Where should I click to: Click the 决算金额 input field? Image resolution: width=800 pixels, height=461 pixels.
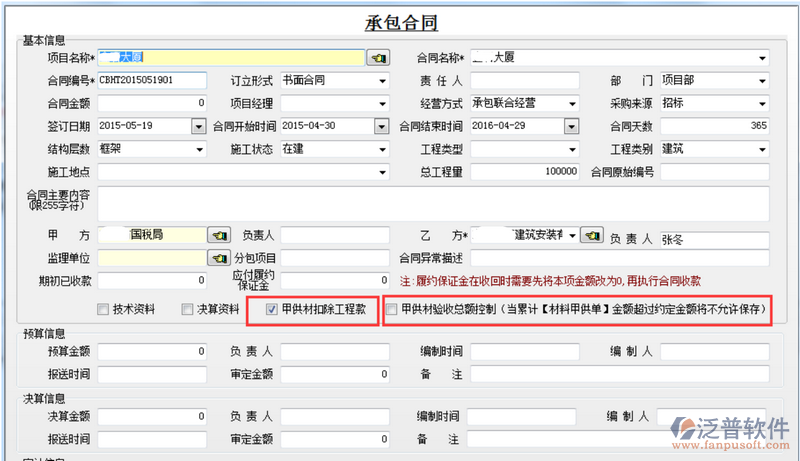pyautogui.click(x=152, y=417)
